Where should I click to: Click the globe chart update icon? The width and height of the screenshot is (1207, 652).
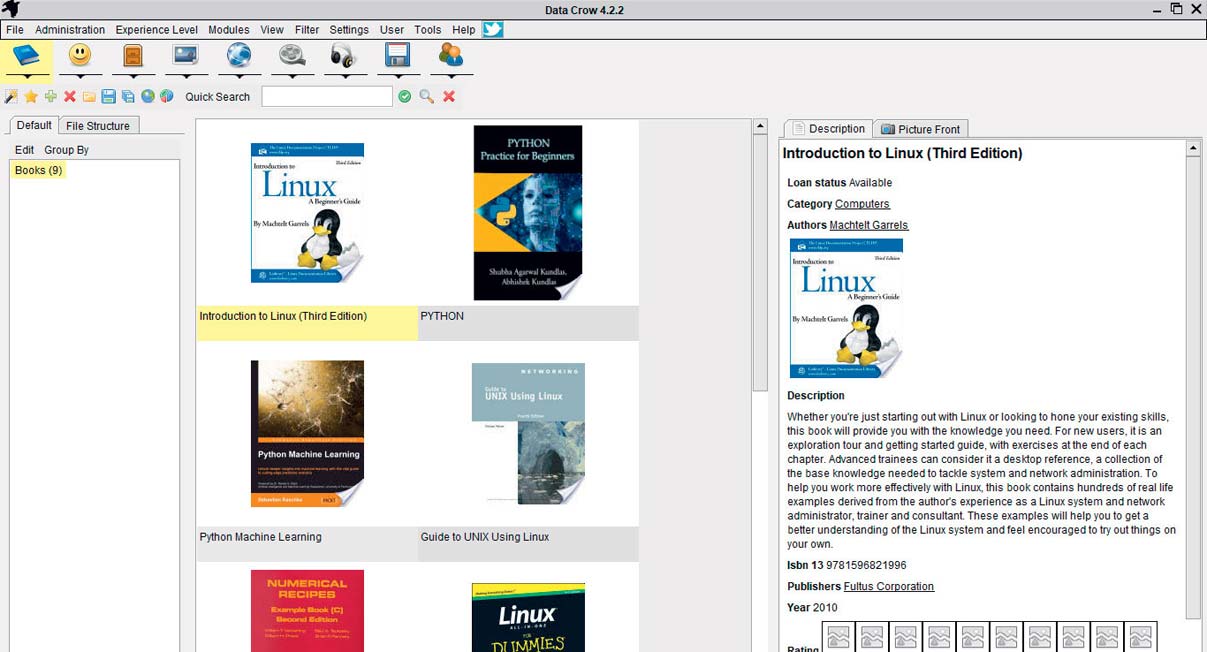coord(166,96)
